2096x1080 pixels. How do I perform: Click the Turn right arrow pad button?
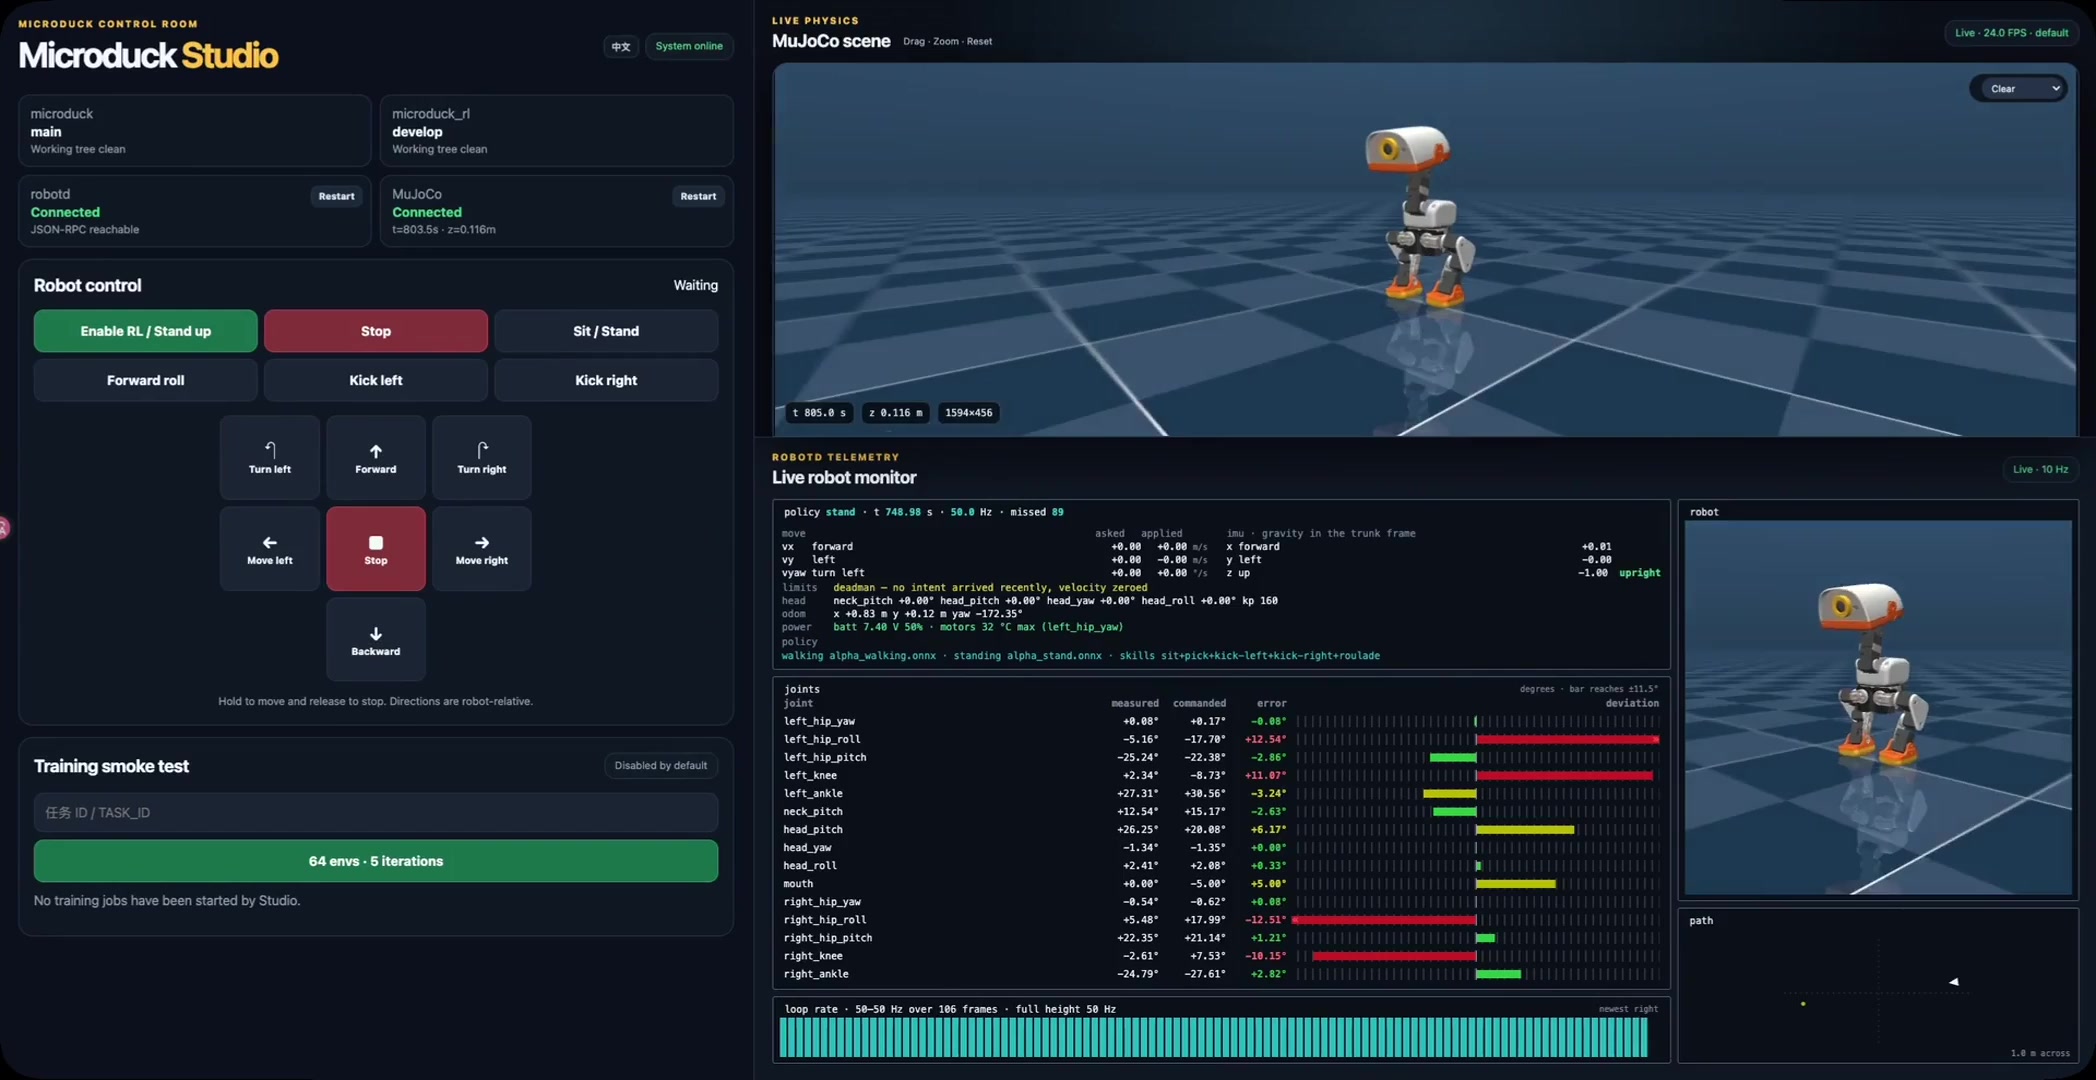(x=481, y=458)
